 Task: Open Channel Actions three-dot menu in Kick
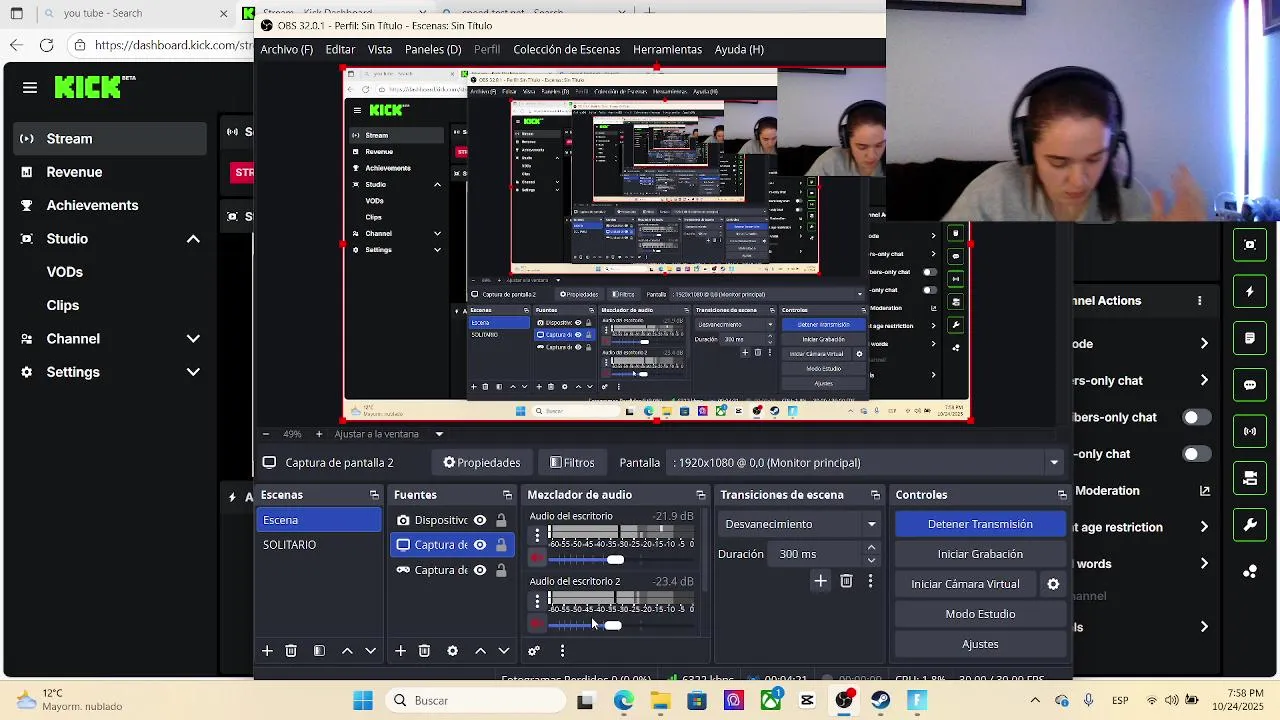[1200, 300]
